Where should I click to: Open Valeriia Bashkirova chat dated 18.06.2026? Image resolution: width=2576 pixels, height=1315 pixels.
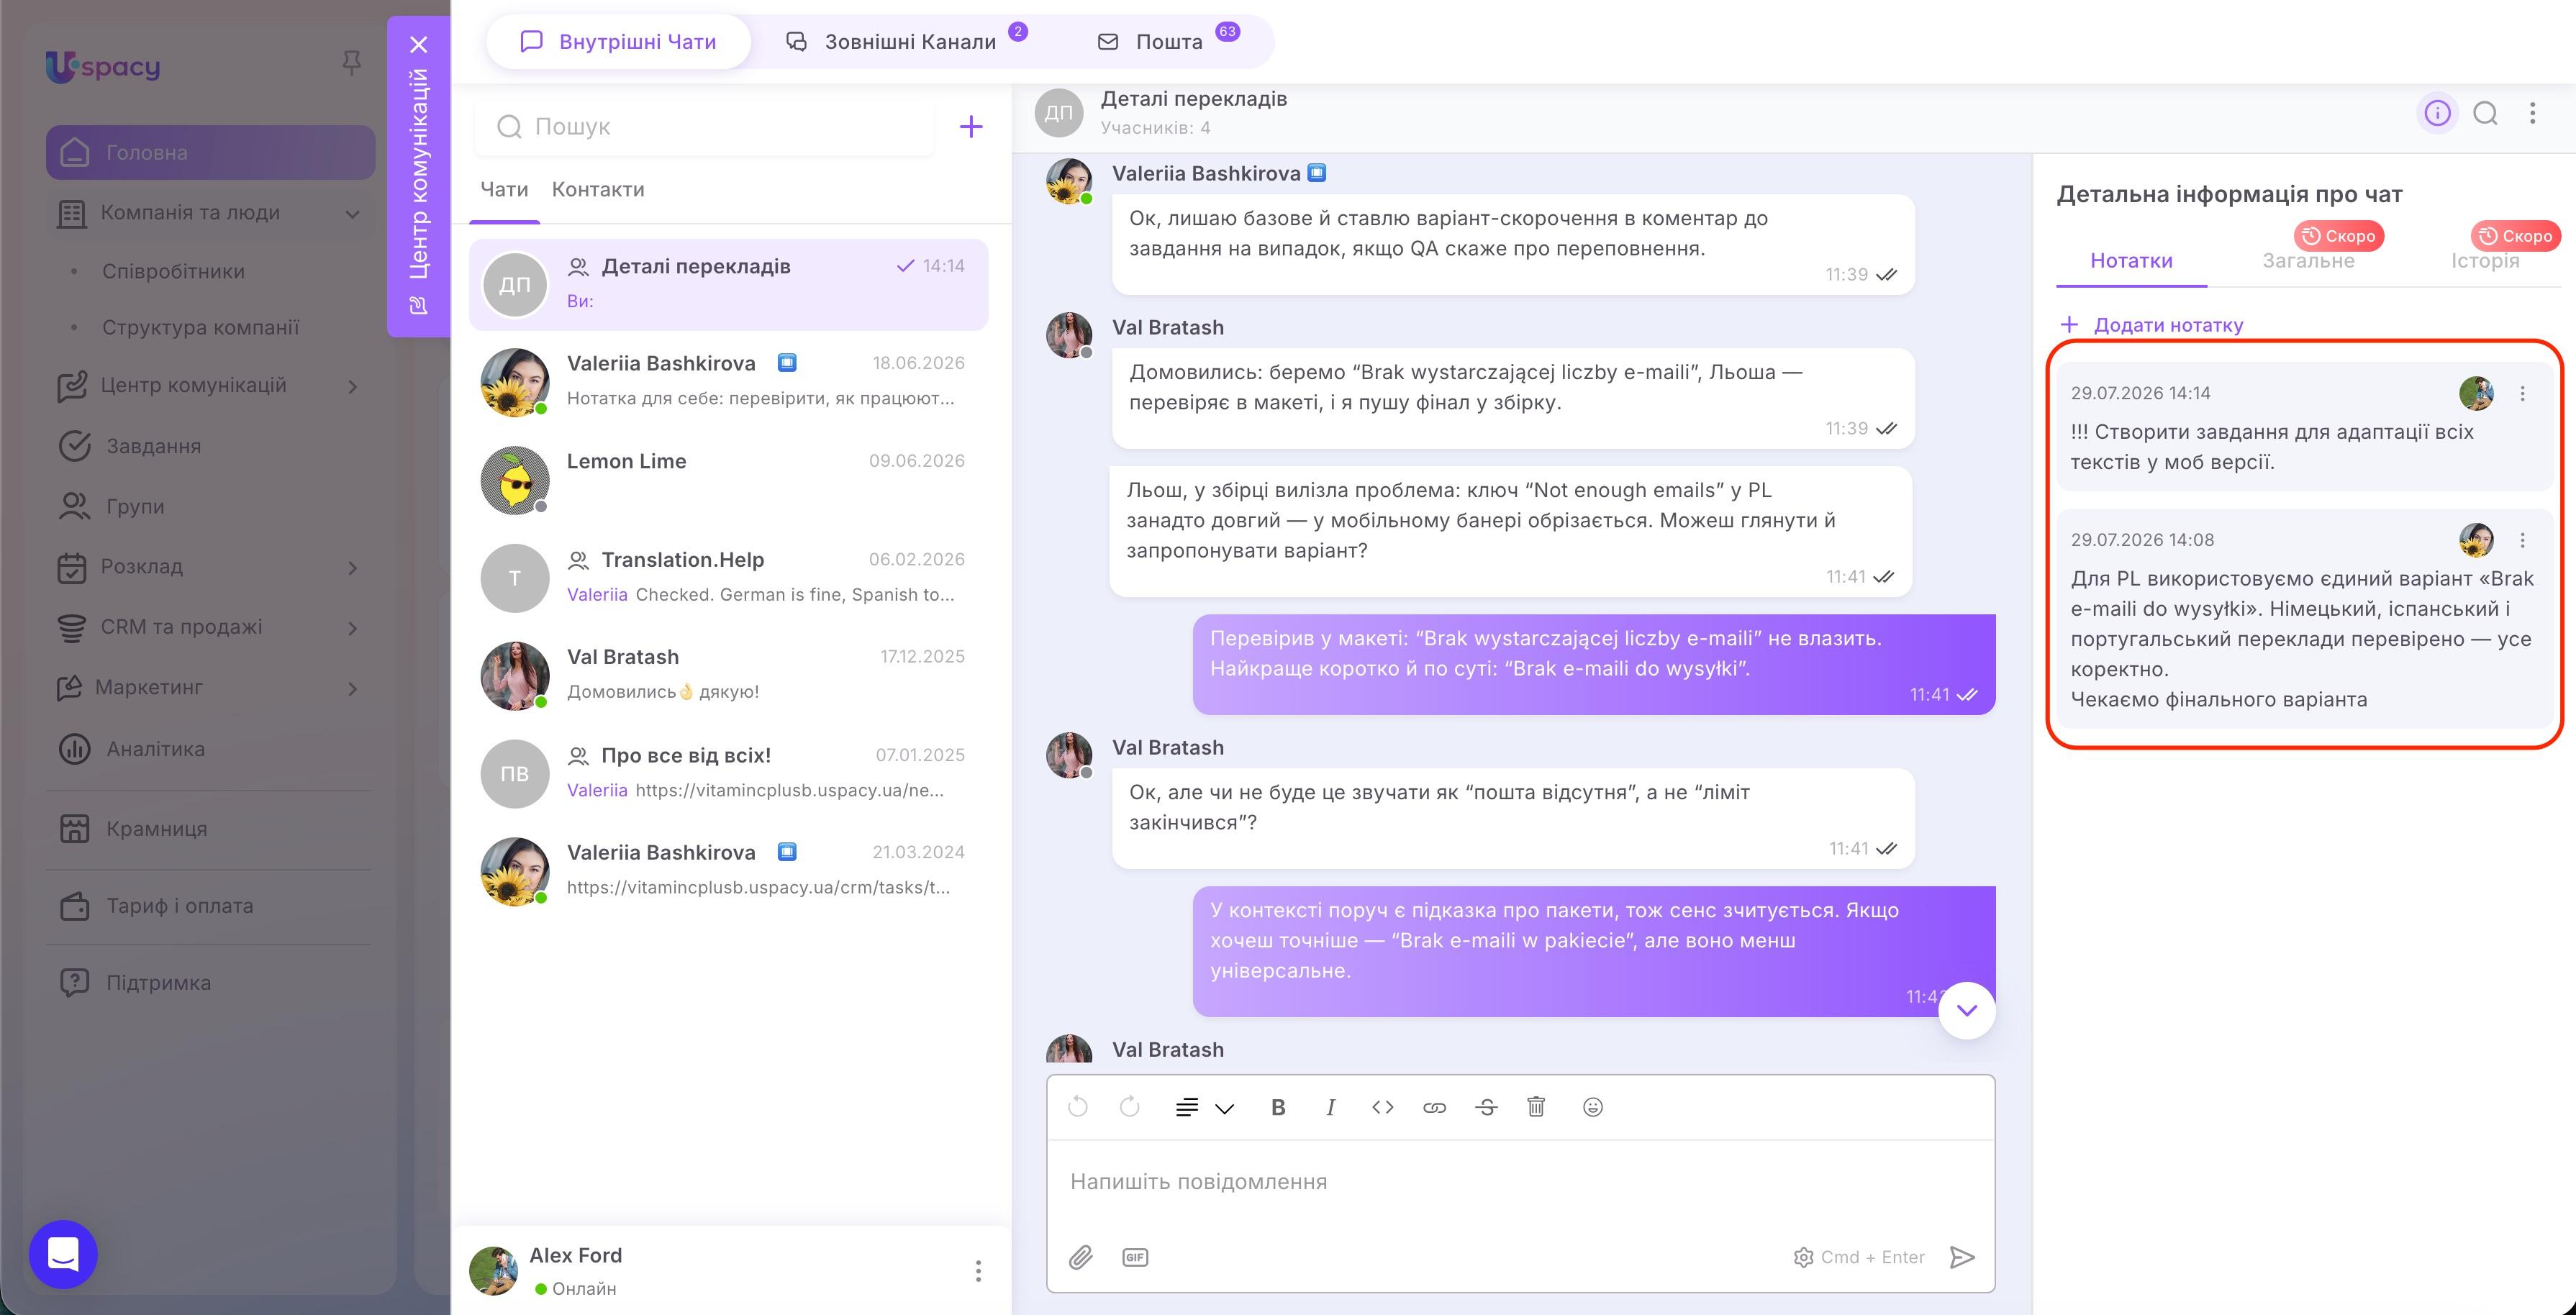point(729,382)
